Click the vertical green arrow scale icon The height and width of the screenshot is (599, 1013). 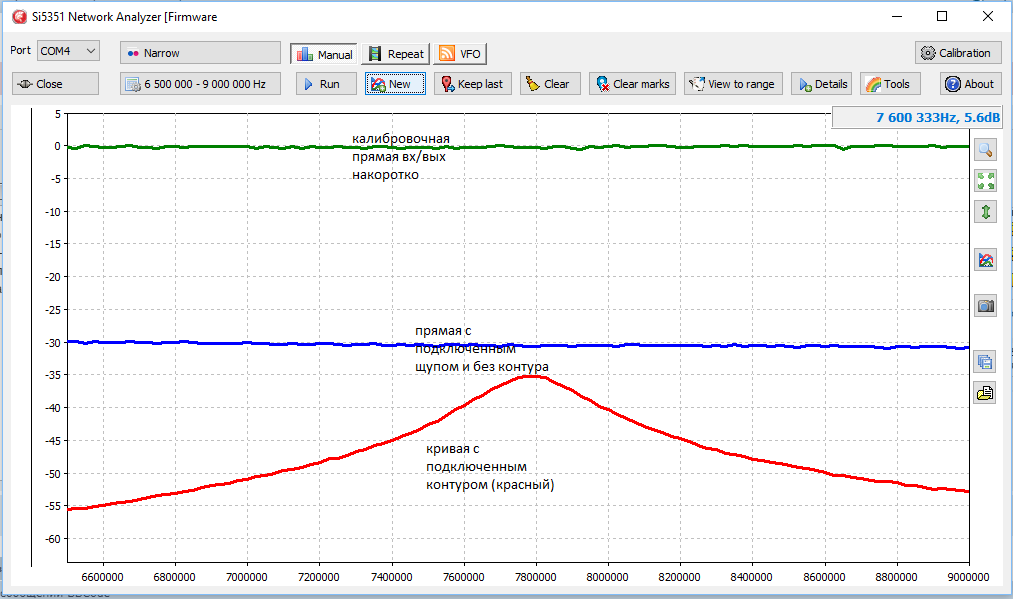985,212
